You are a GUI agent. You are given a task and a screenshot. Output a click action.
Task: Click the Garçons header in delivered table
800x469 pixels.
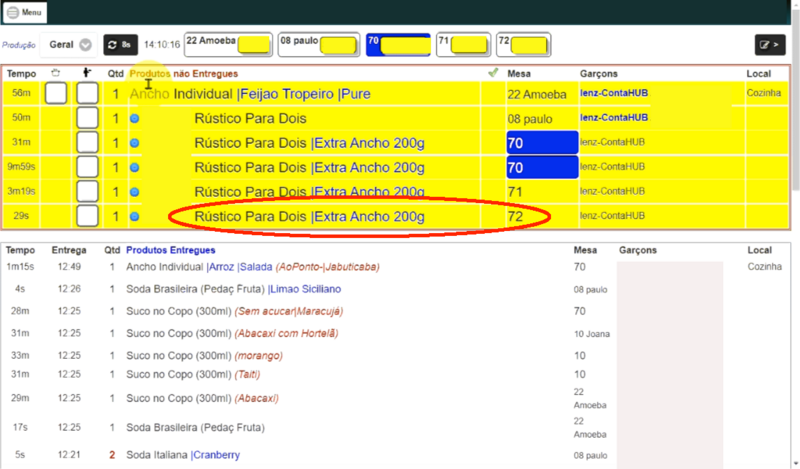pos(638,250)
